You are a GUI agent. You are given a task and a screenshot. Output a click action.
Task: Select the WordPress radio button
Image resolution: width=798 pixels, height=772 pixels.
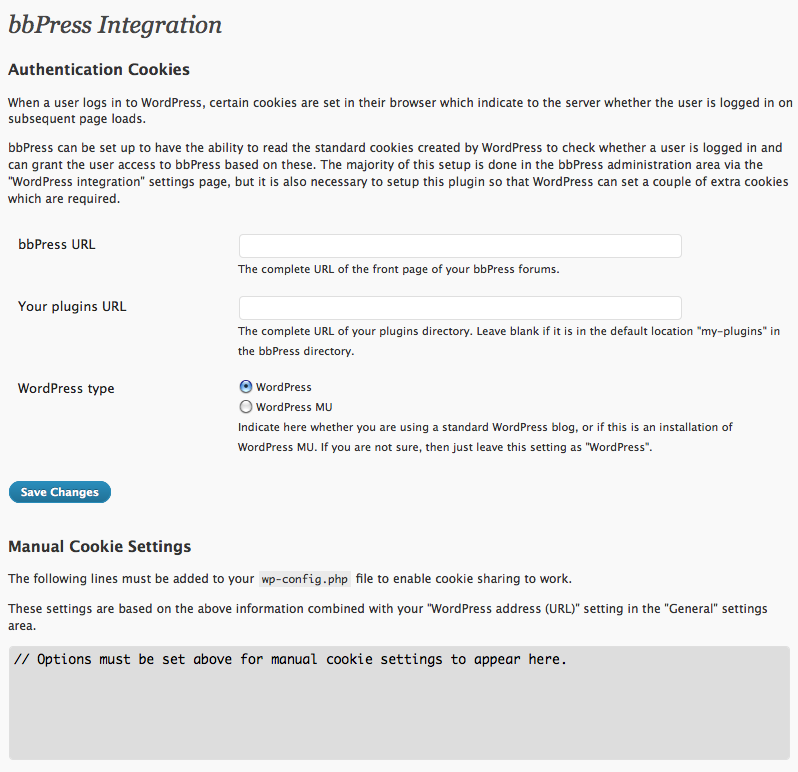(246, 387)
